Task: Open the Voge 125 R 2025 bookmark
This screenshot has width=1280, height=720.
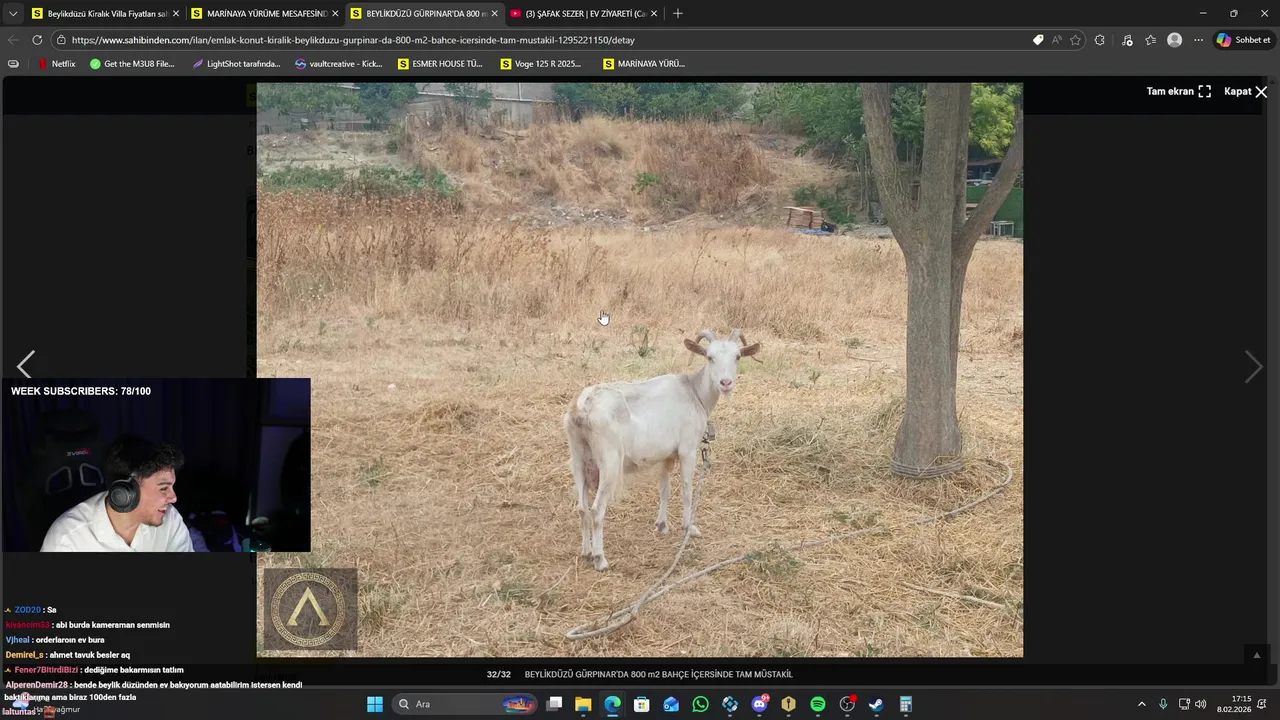Action: (x=541, y=63)
